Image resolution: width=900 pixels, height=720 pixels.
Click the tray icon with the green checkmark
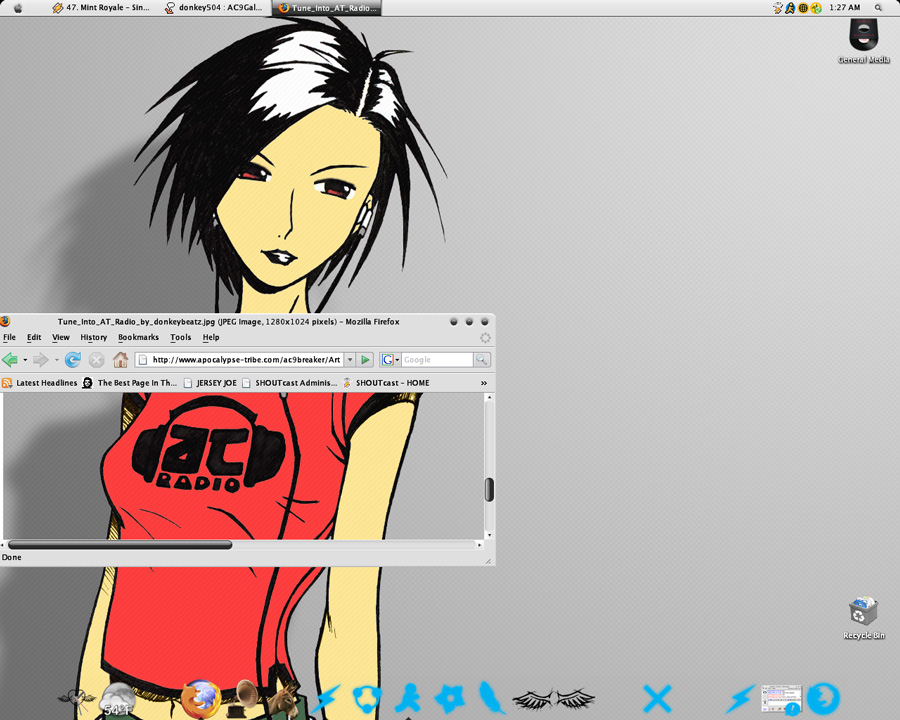(x=816, y=8)
